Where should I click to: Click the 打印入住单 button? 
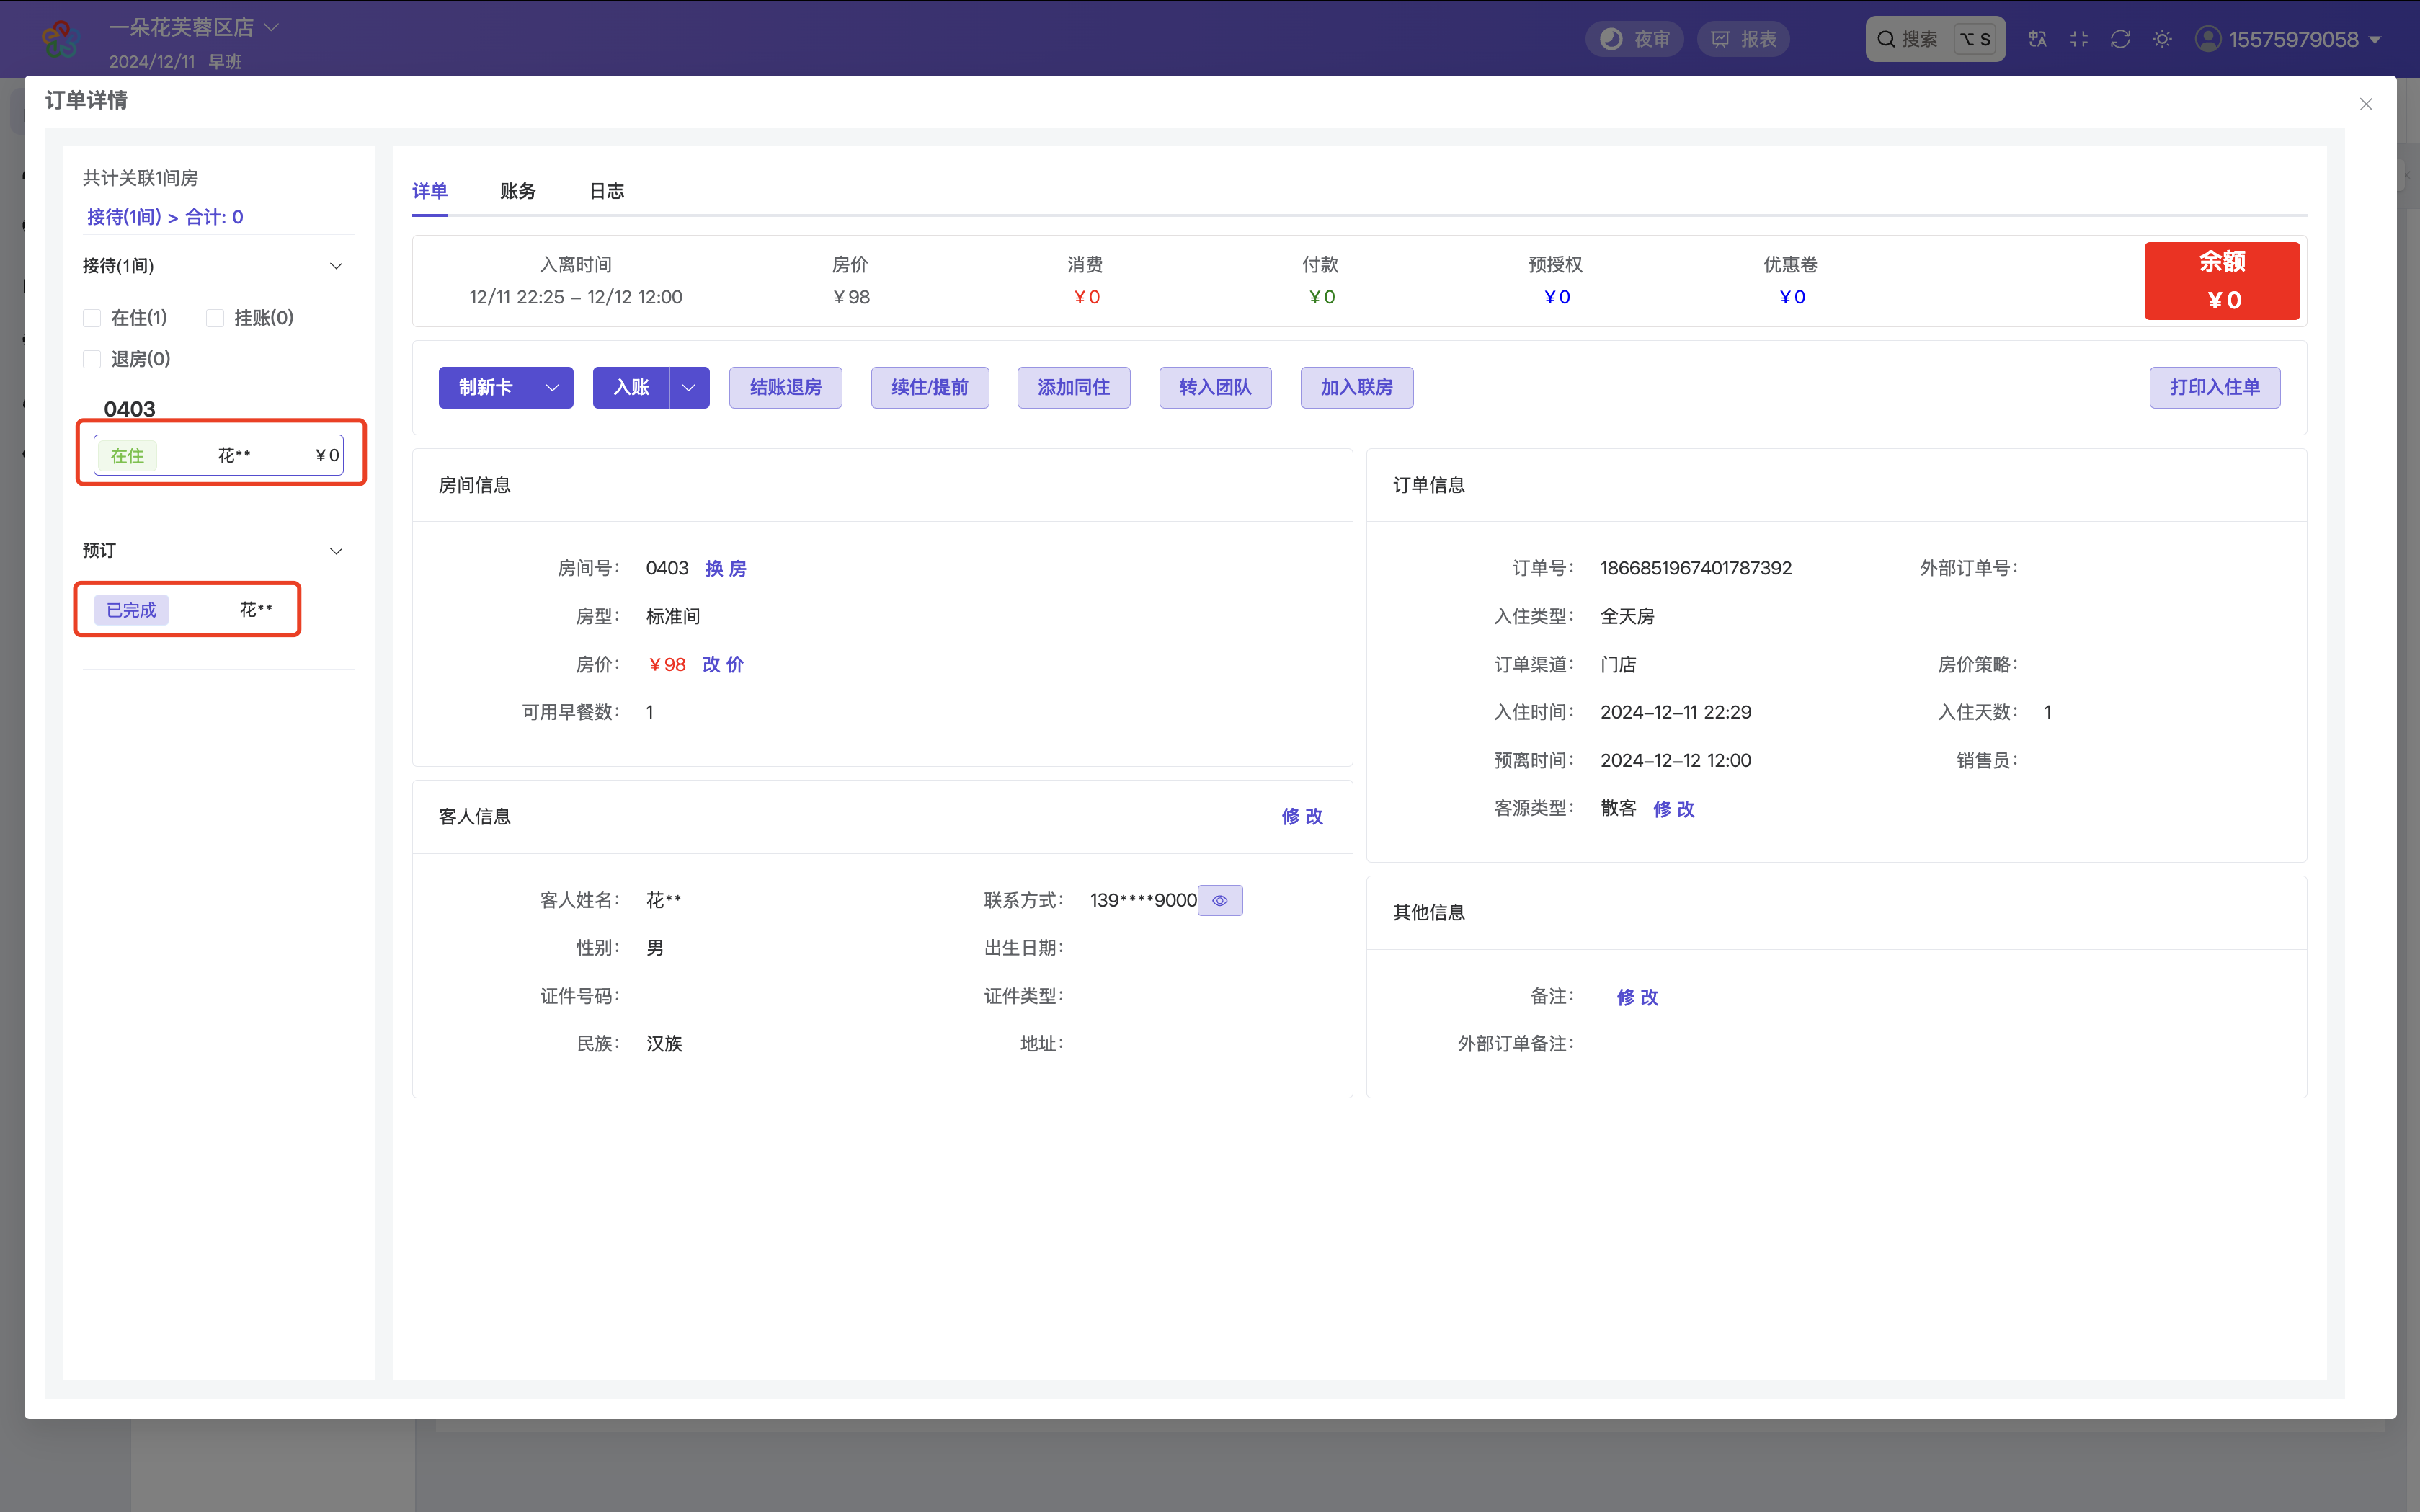coord(2215,387)
